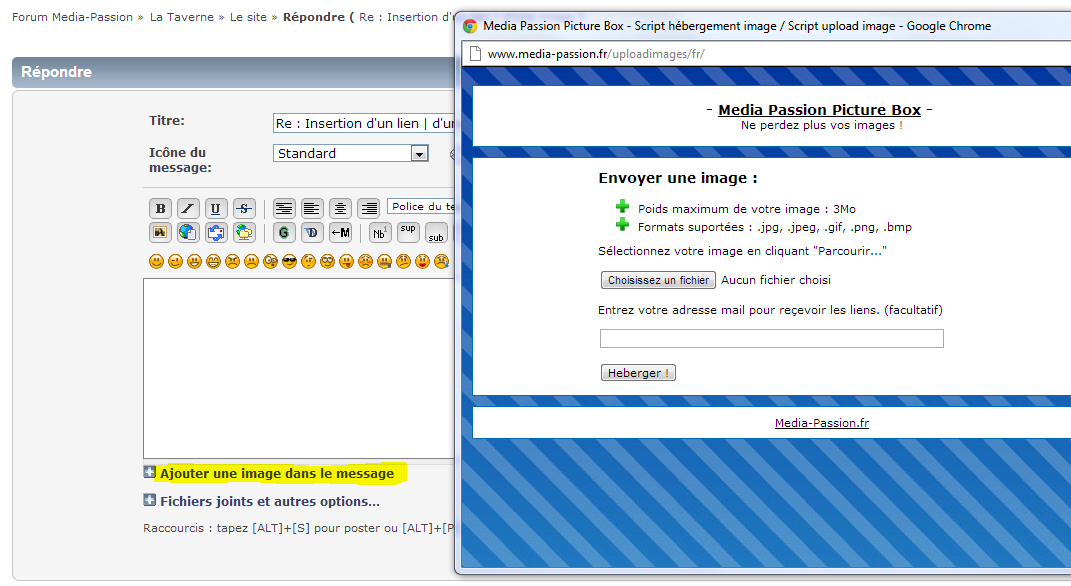Apply shadow effect with the D button
1071x586 pixels.
click(312, 232)
